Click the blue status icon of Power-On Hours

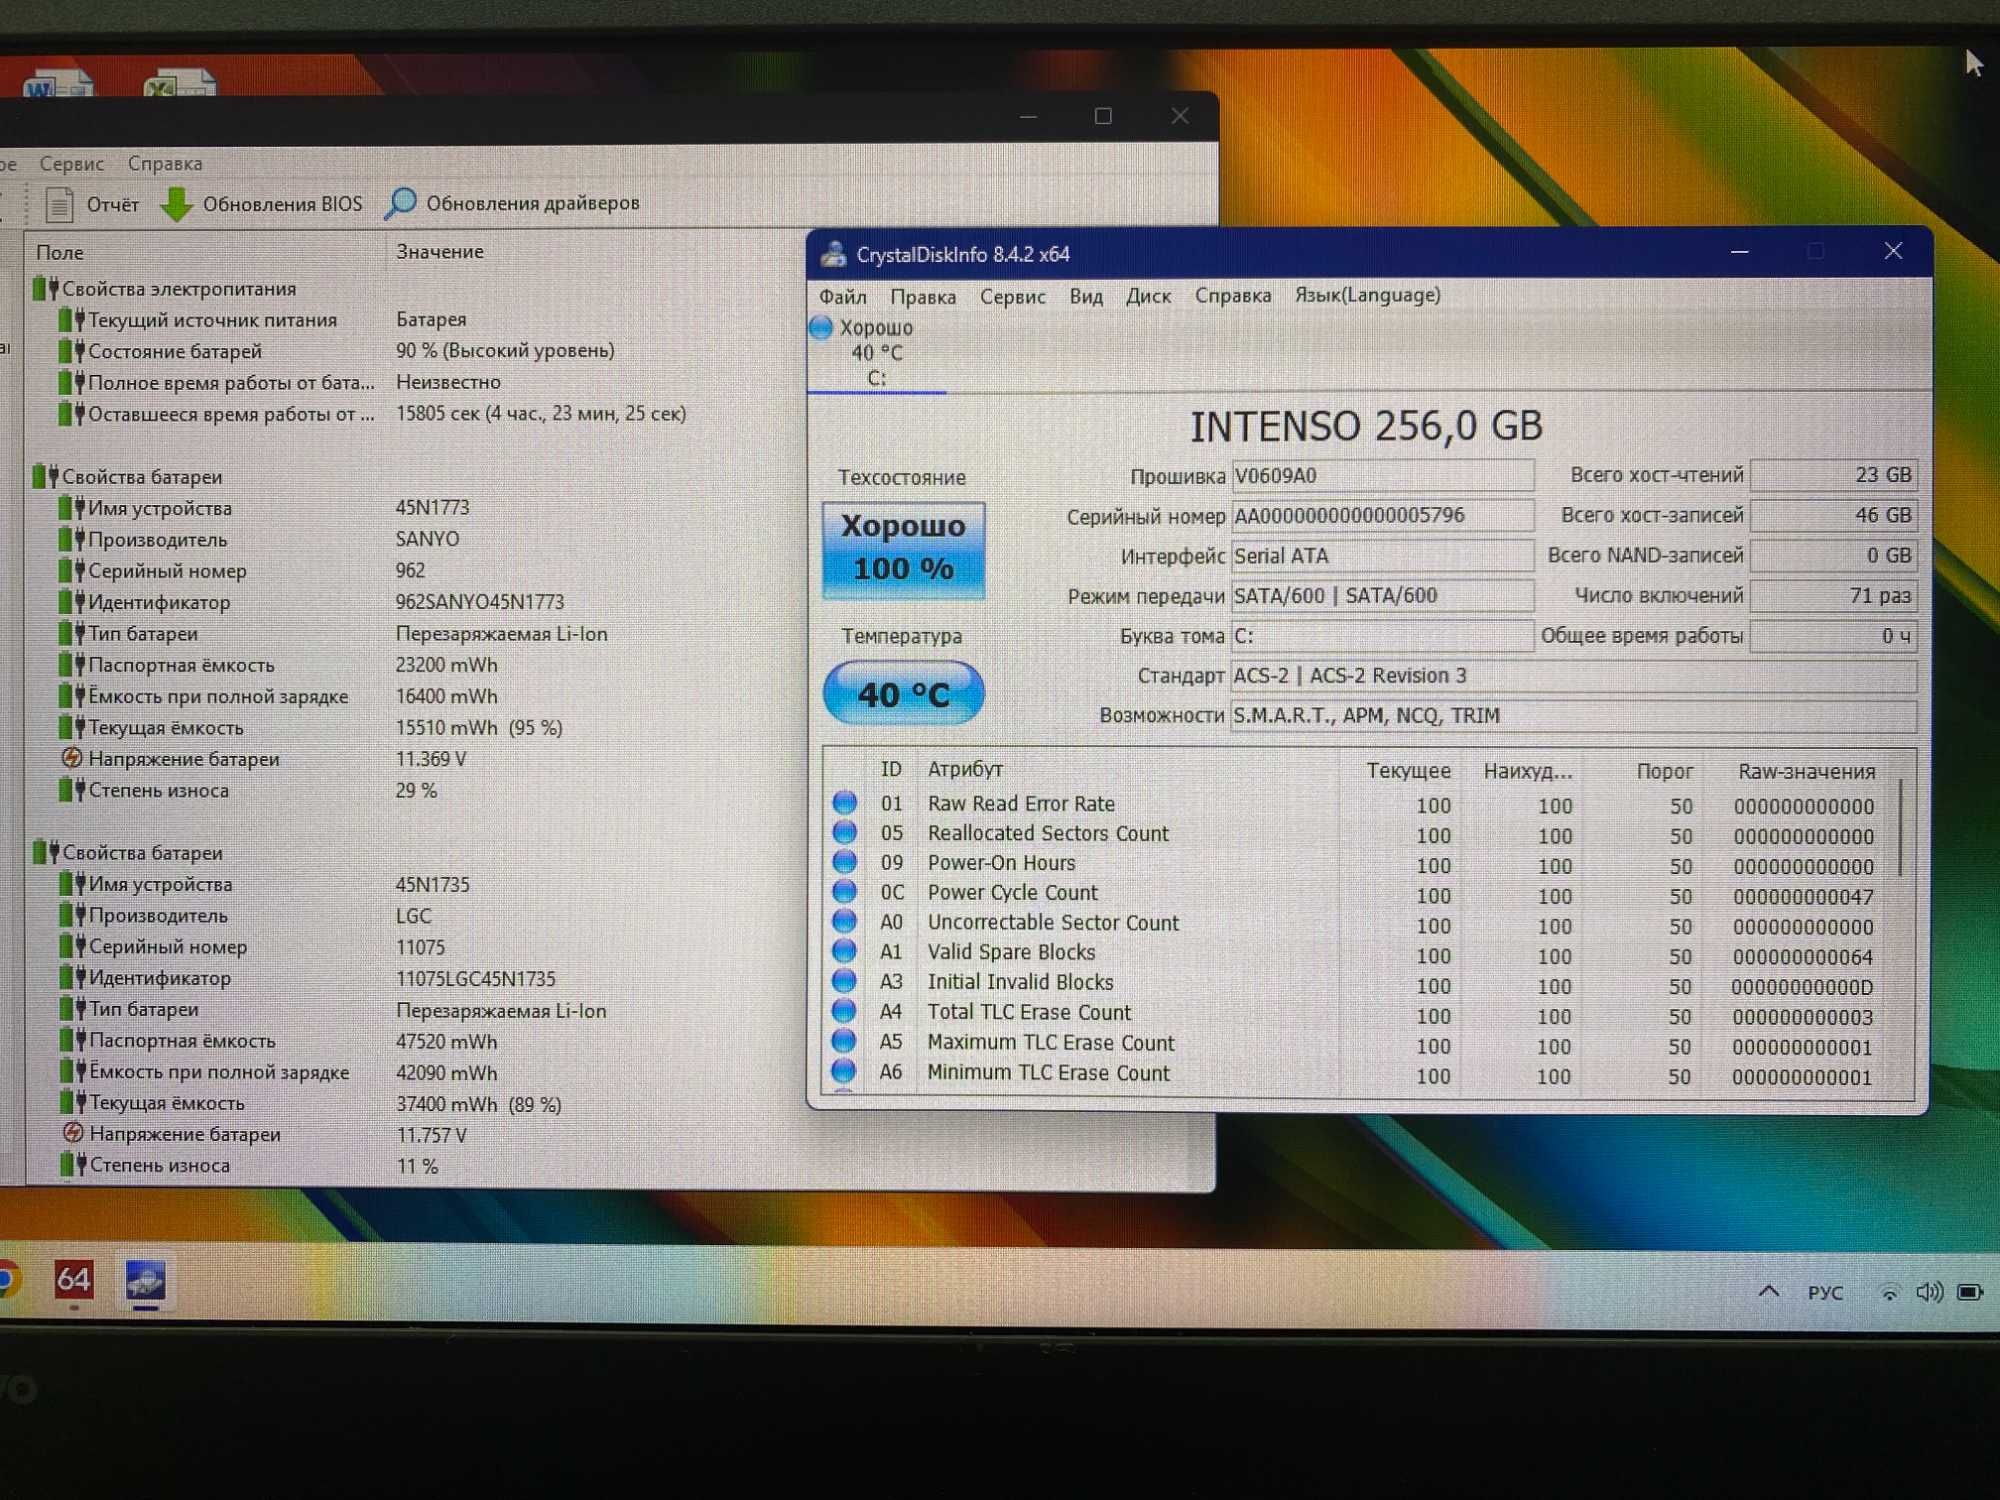[845, 862]
